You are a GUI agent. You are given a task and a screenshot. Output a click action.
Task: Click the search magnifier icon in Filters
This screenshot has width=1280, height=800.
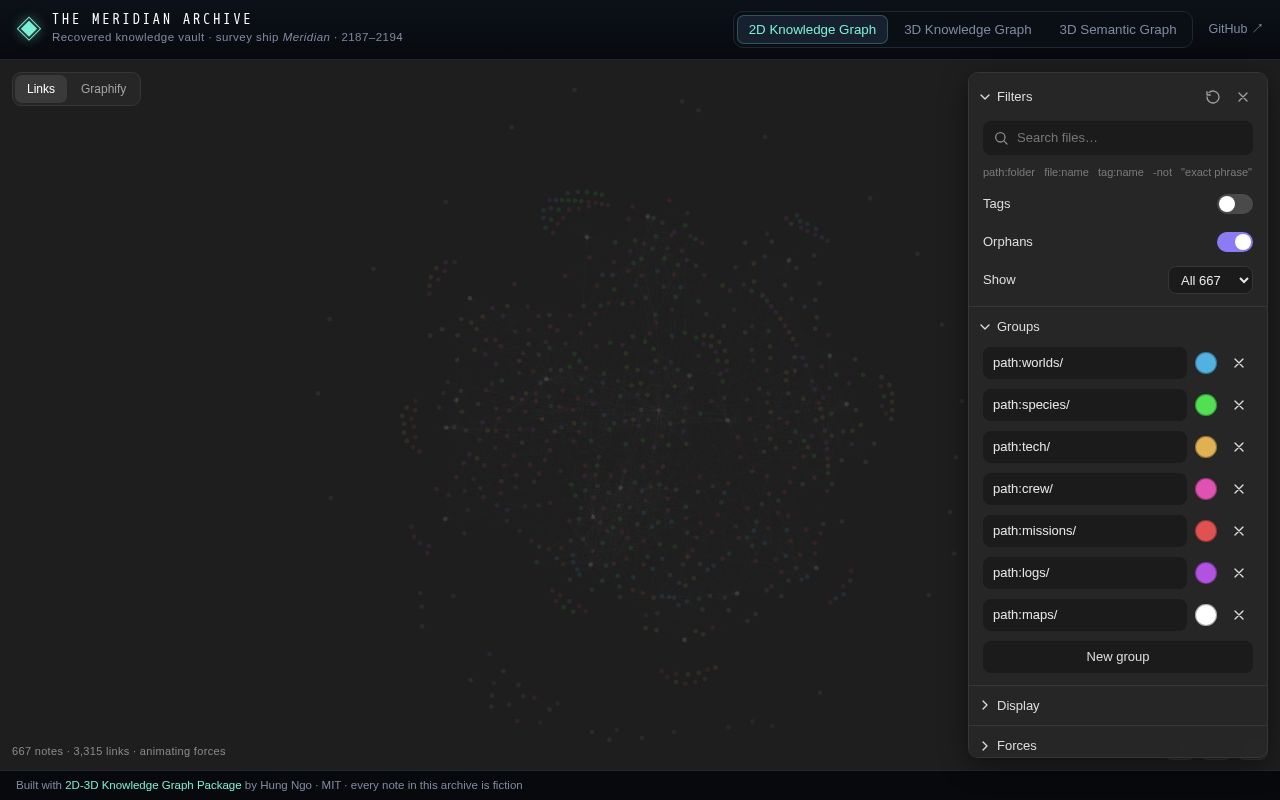[x=1001, y=138]
